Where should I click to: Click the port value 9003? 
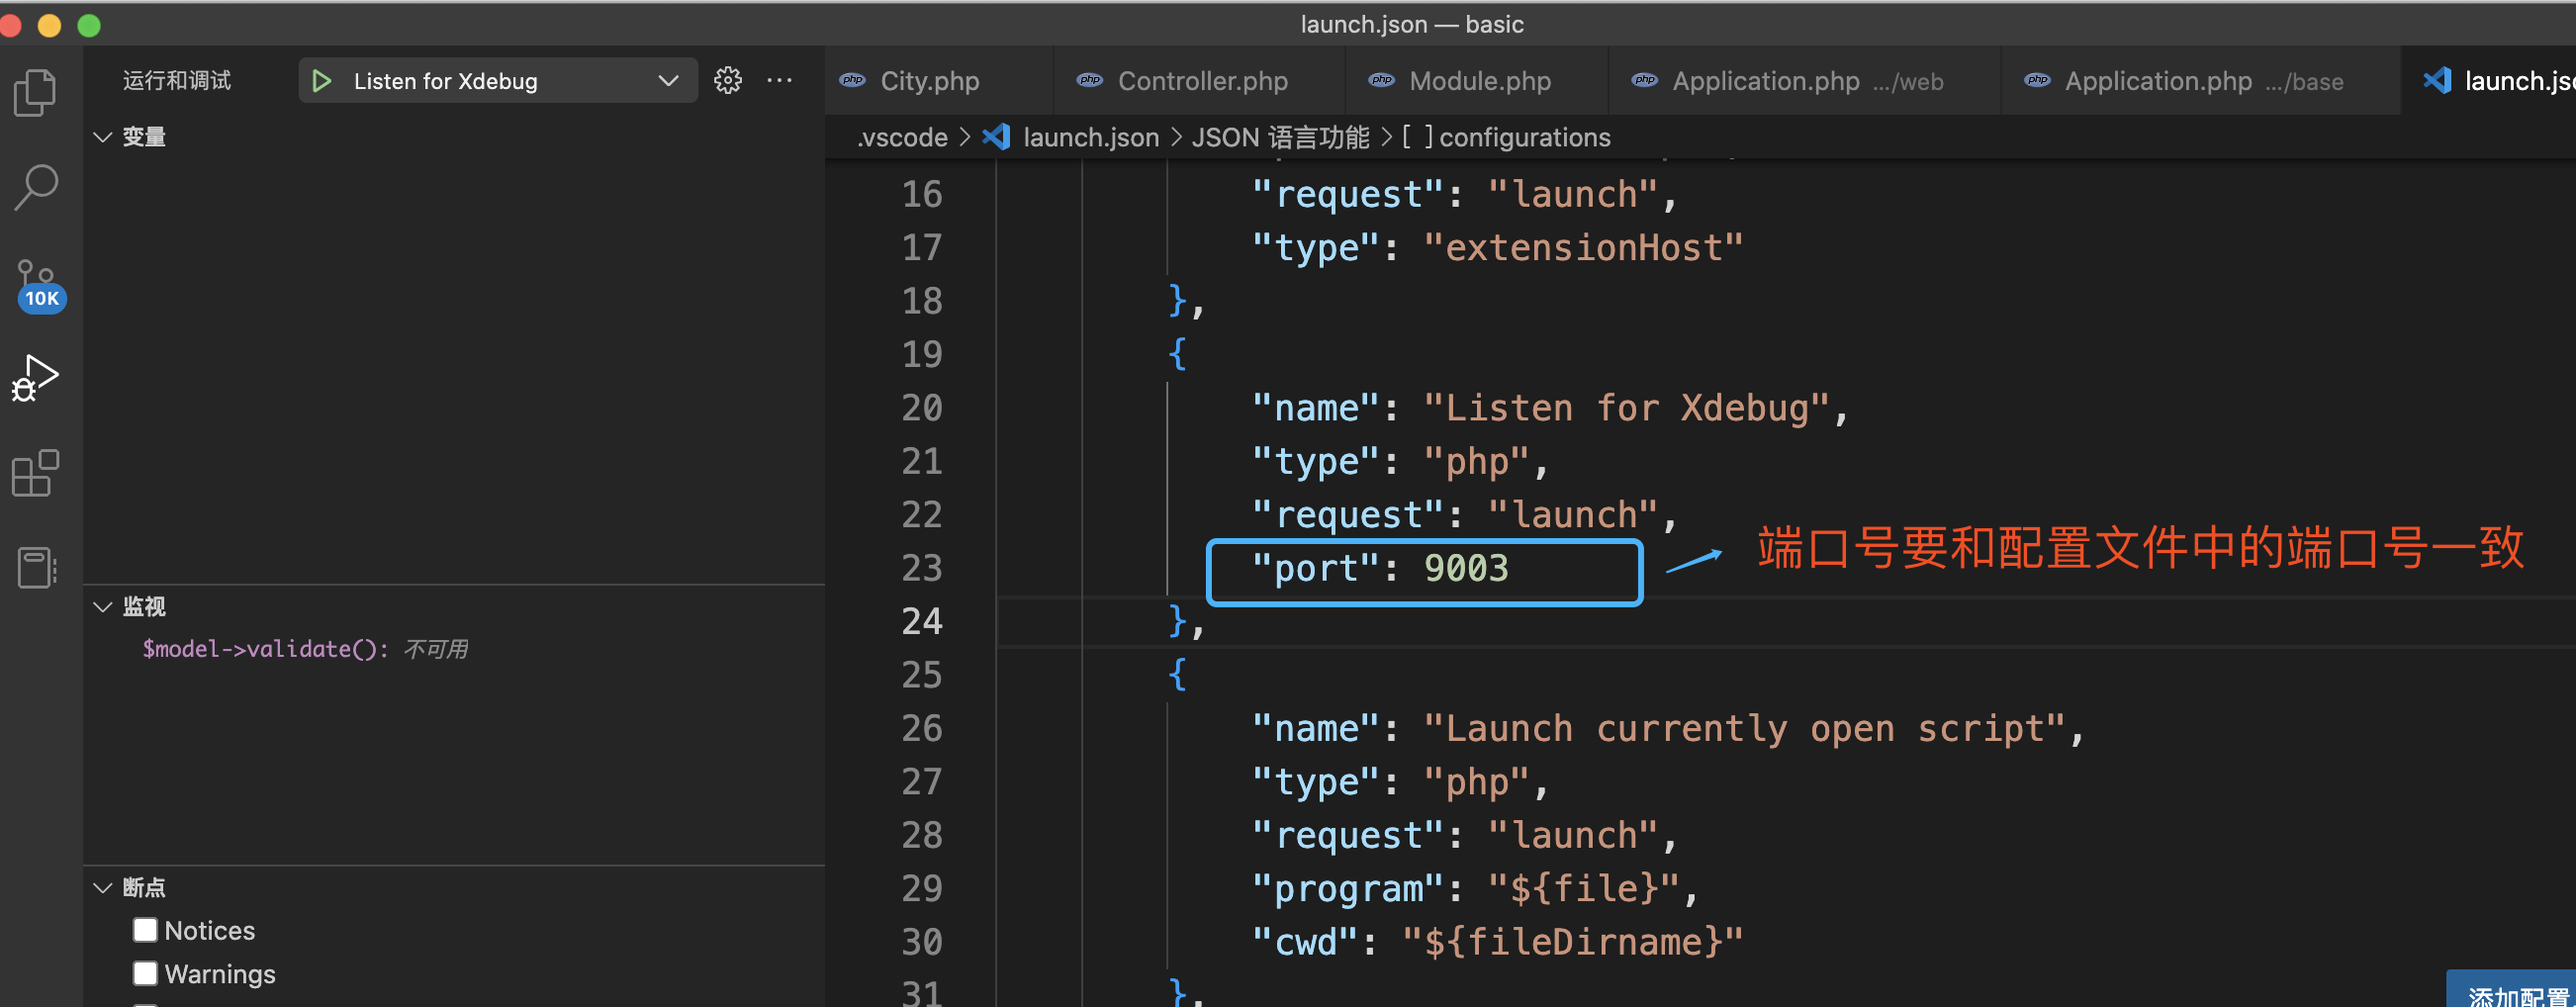coord(1466,568)
